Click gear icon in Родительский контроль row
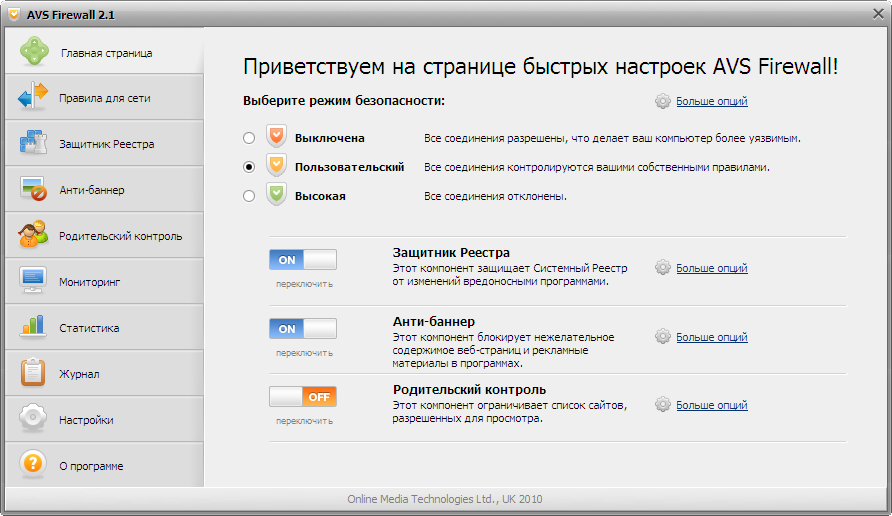Screen dimensions: 892x516 tap(663, 405)
